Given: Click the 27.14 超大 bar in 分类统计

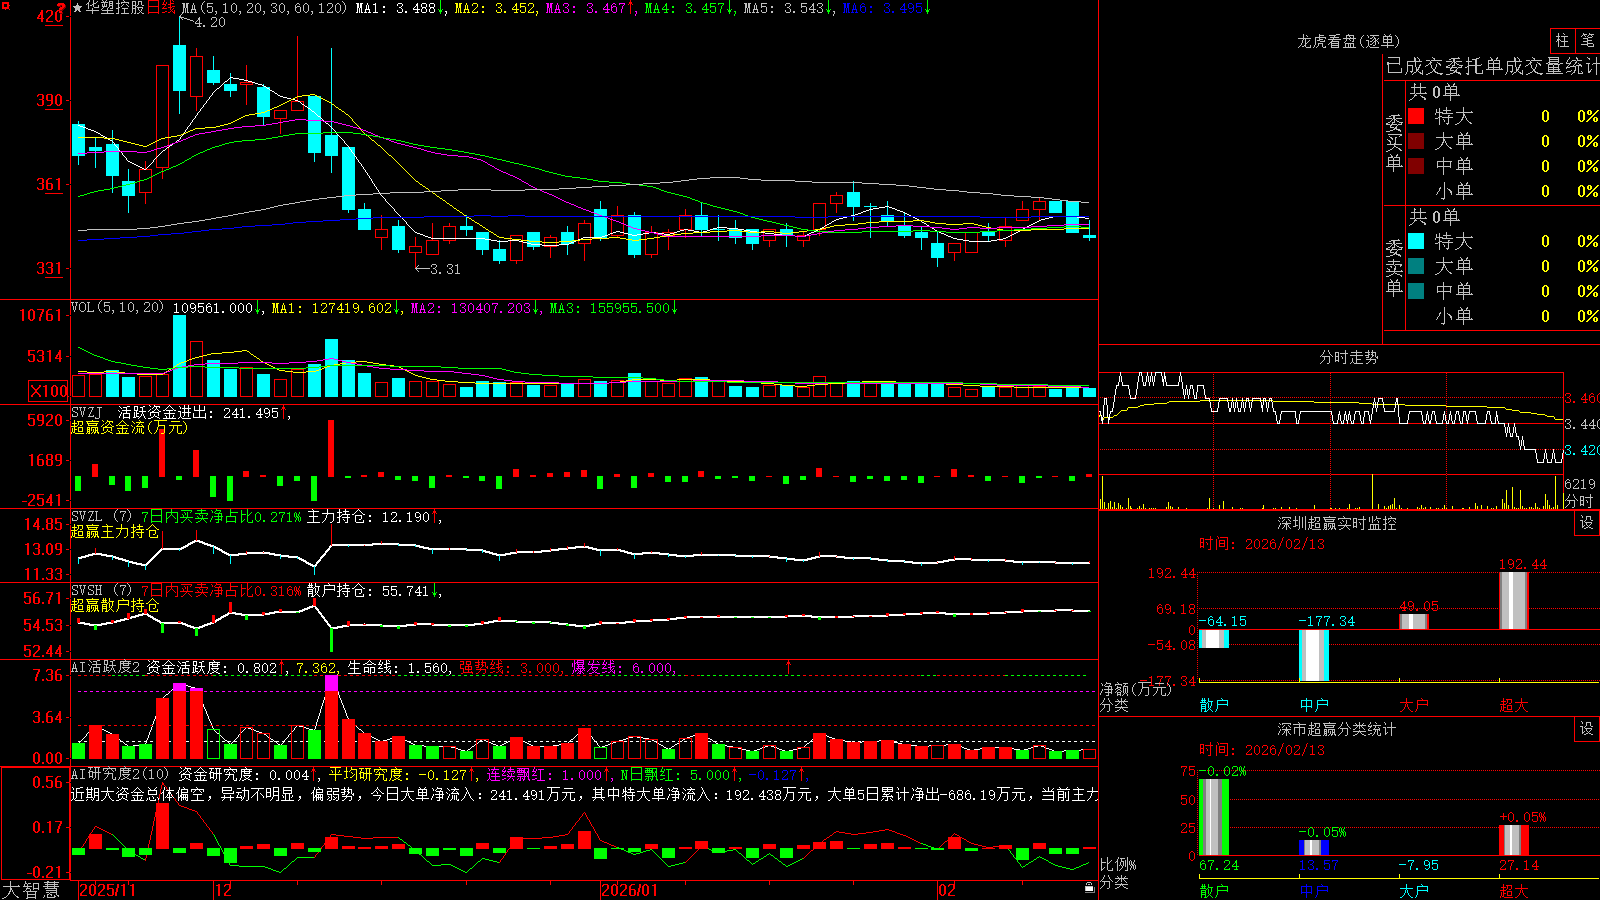Looking at the screenshot, I should (x=1514, y=840).
